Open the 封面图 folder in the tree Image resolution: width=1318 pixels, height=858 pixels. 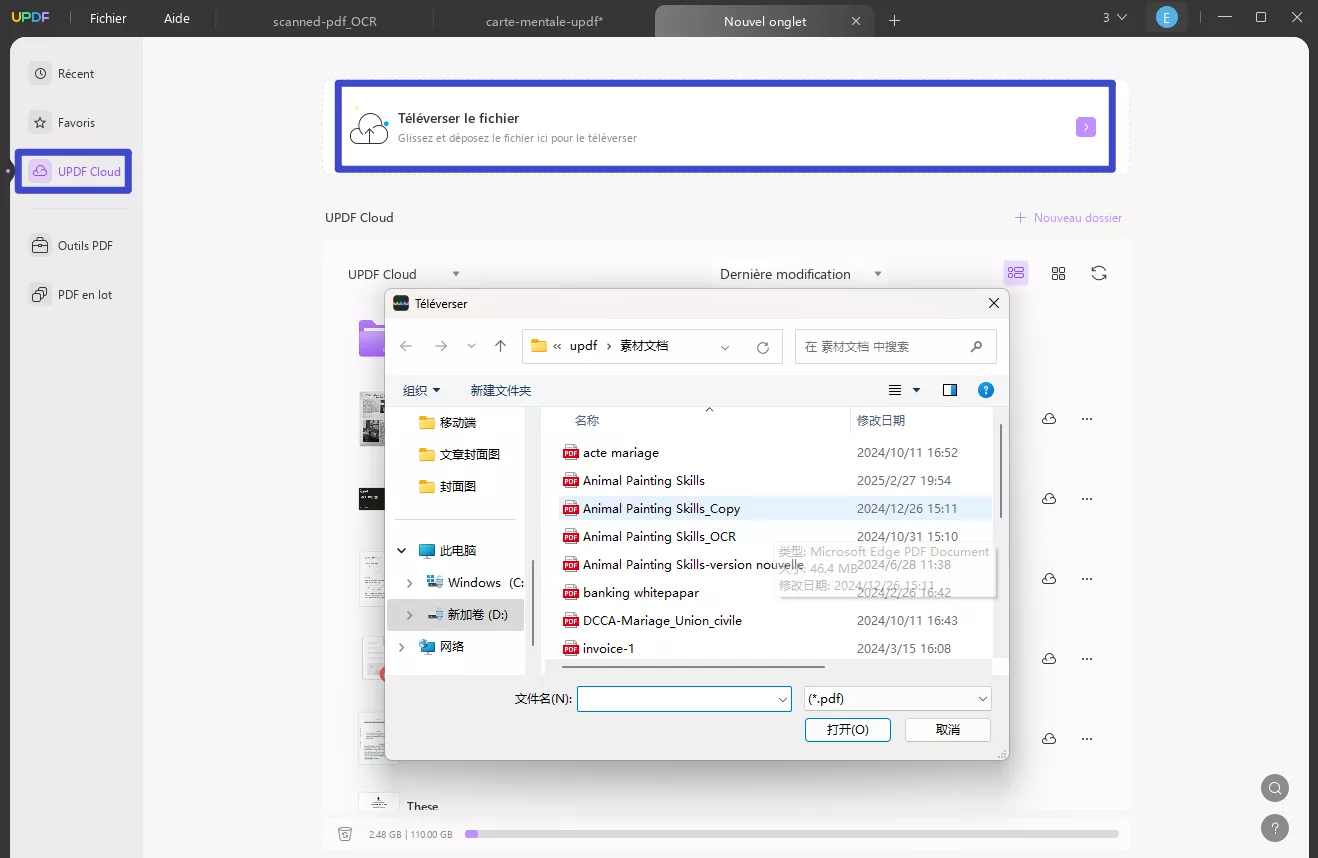pyautogui.click(x=447, y=486)
